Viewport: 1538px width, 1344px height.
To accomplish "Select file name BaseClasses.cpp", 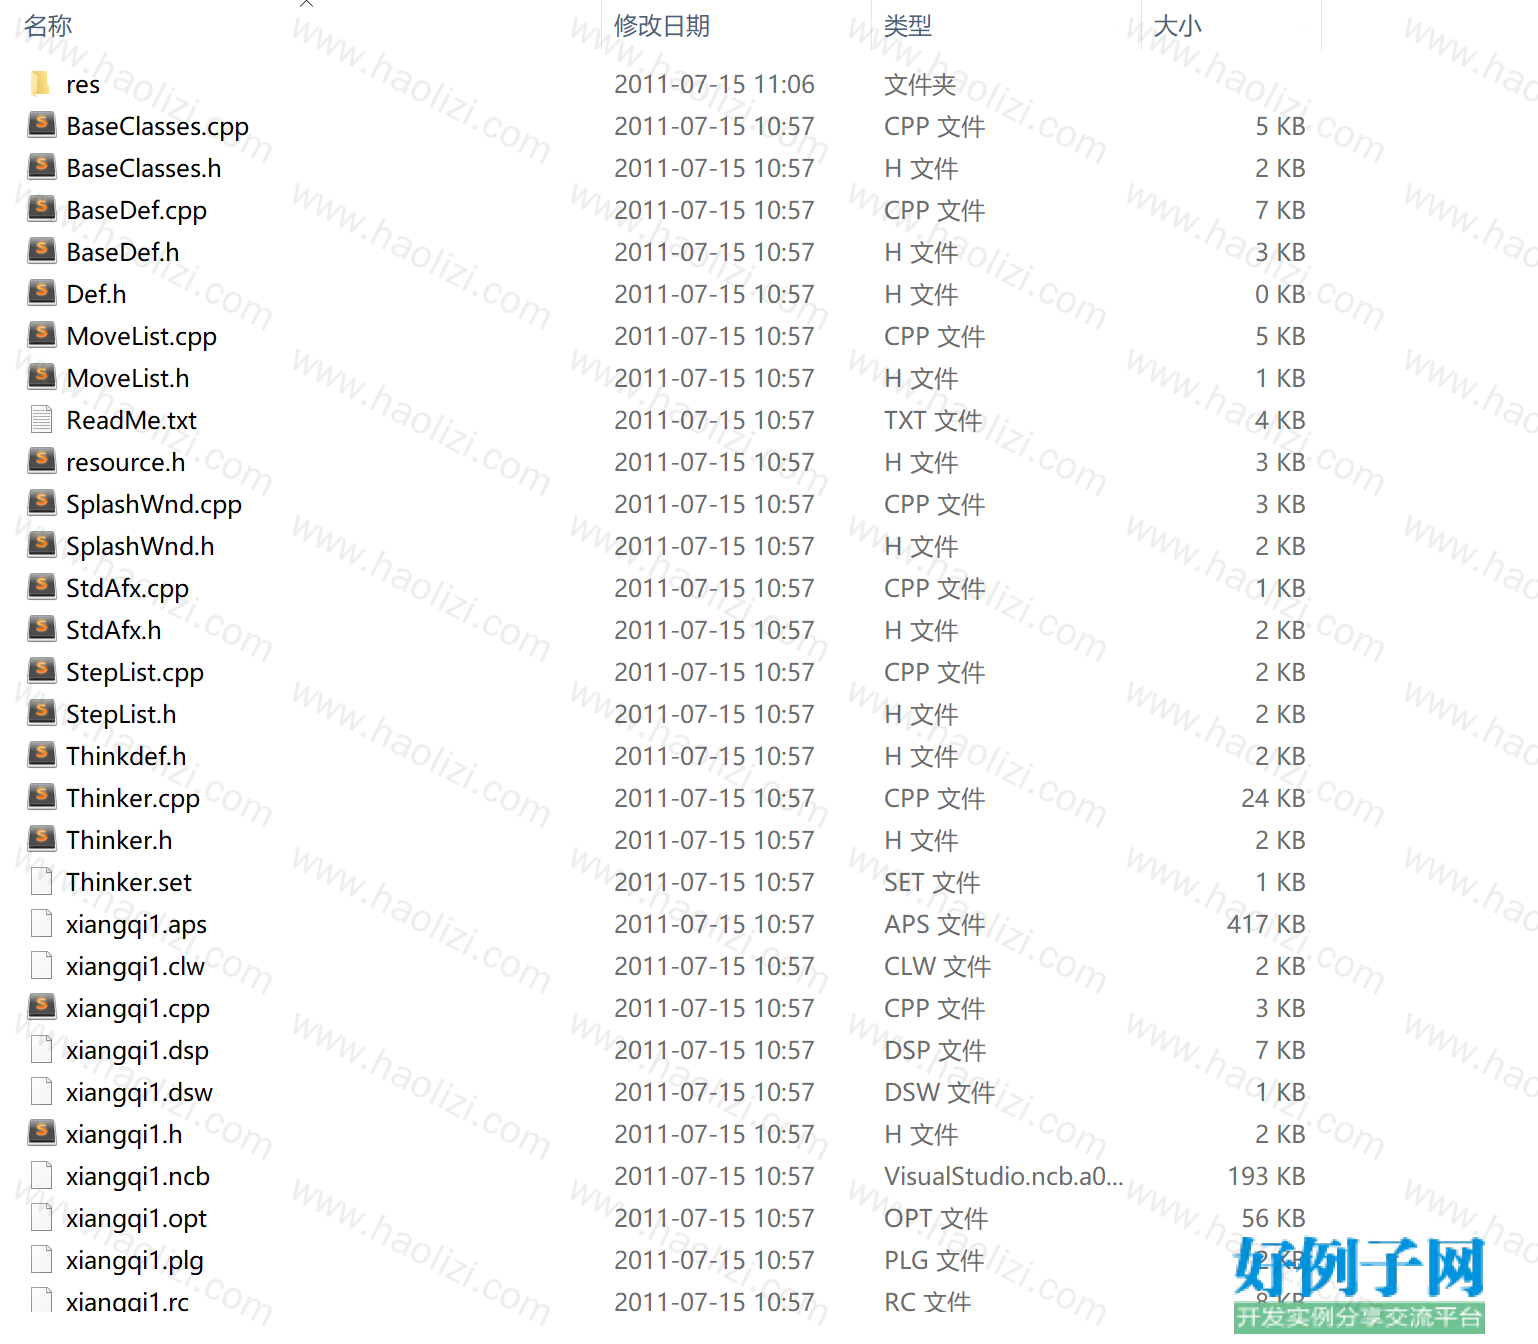I will (x=157, y=127).
